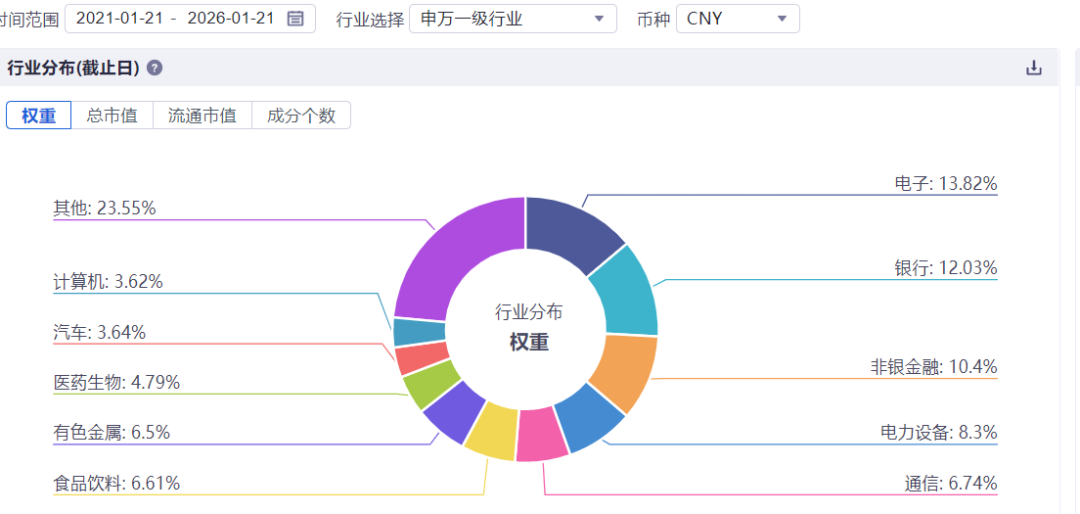Click the label 银行: 12.03%

pos(945,267)
